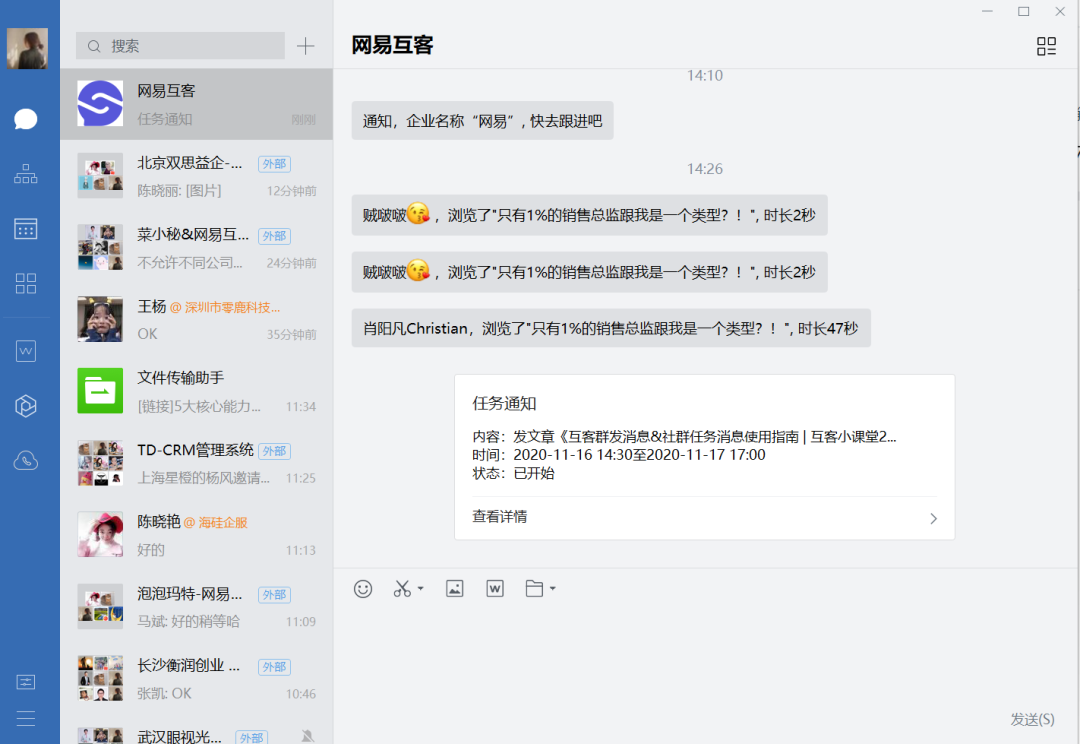This screenshot has width=1080, height=744.
Task: Click the 网易互客 chat title header
Action: pos(392,45)
